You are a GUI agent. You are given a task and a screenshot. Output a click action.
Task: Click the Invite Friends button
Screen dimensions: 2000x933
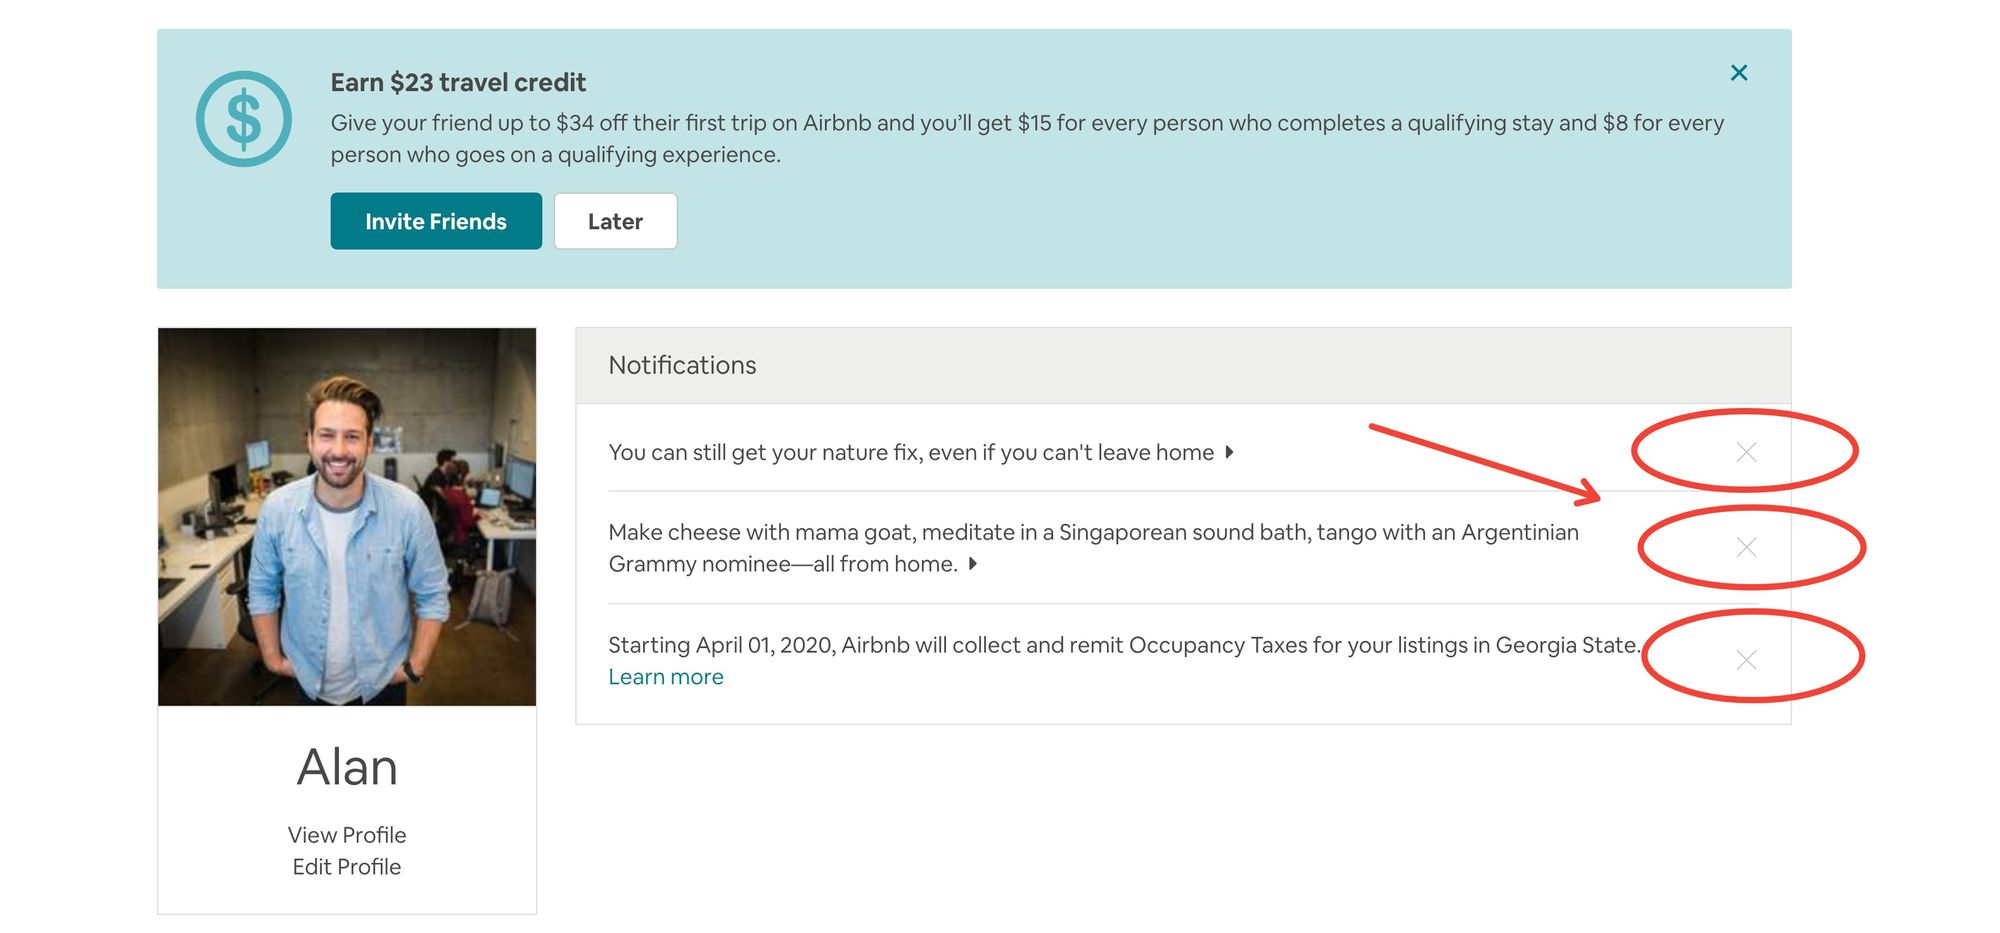tap(436, 221)
